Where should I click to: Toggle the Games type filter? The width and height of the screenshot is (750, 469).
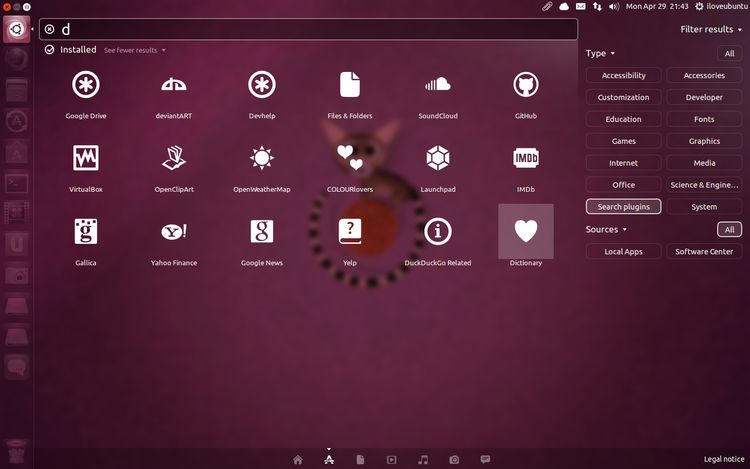click(x=623, y=141)
